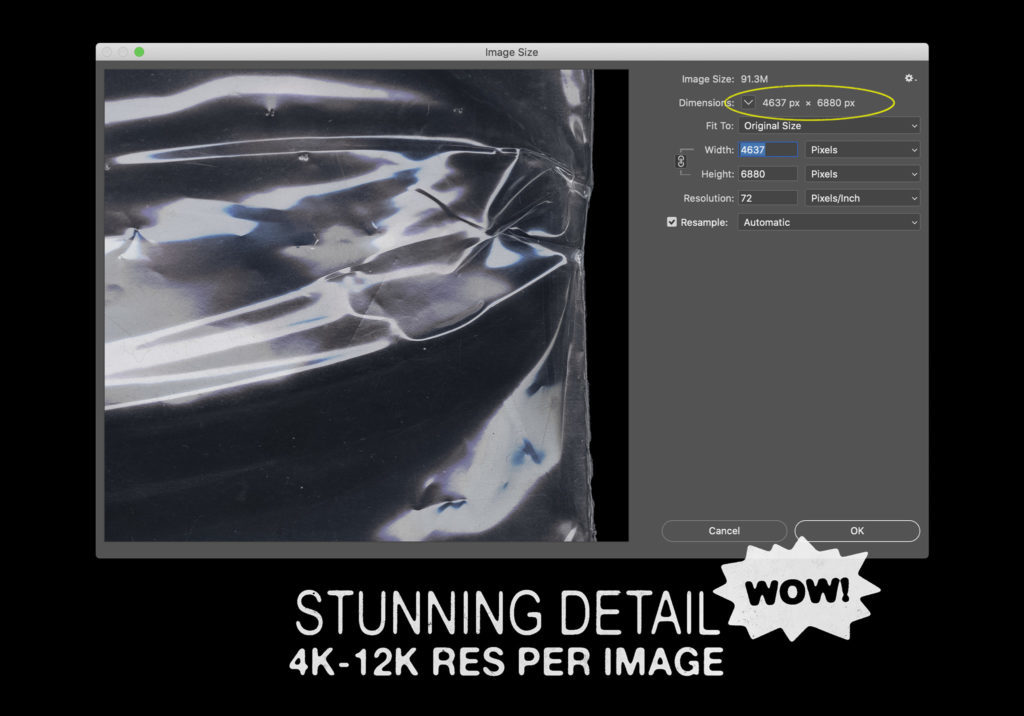Open the Width units Pixels dropdown

(x=862, y=150)
